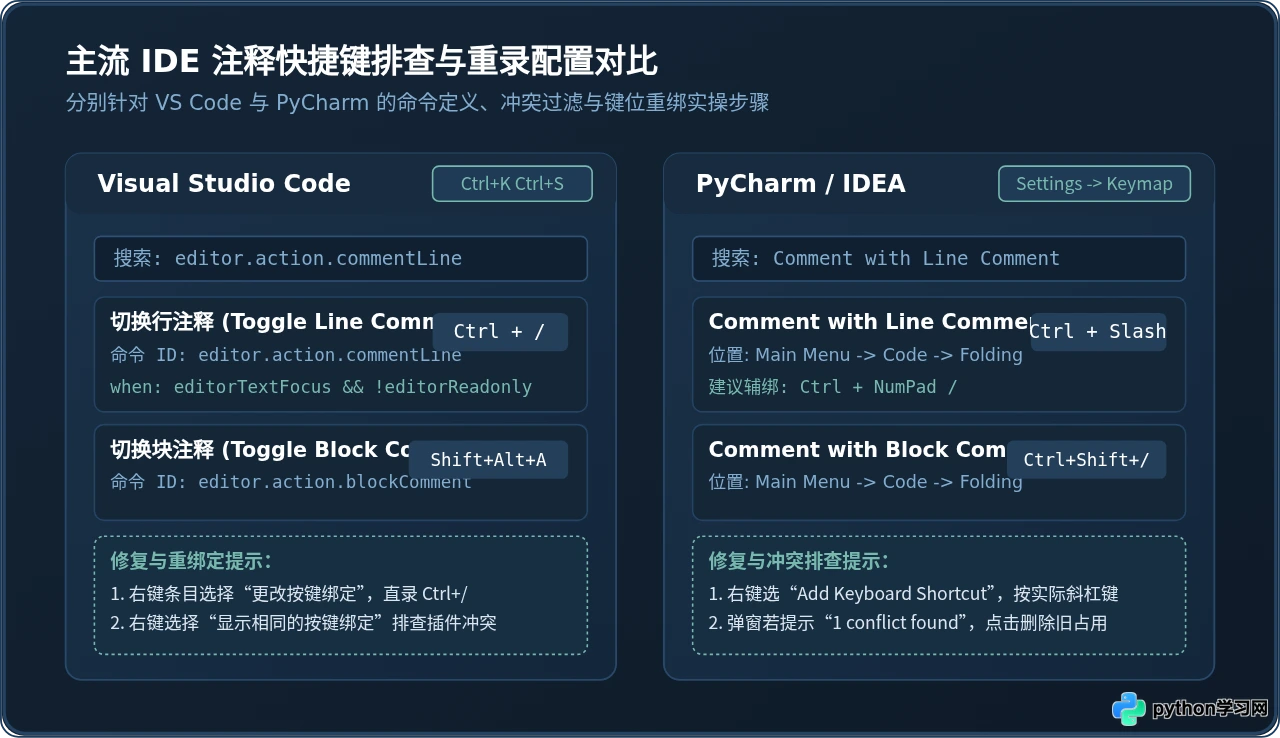Click the Add Keyboard Shortcut tip line
The height and width of the screenshot is (738, 1280).
pos(913,594)
